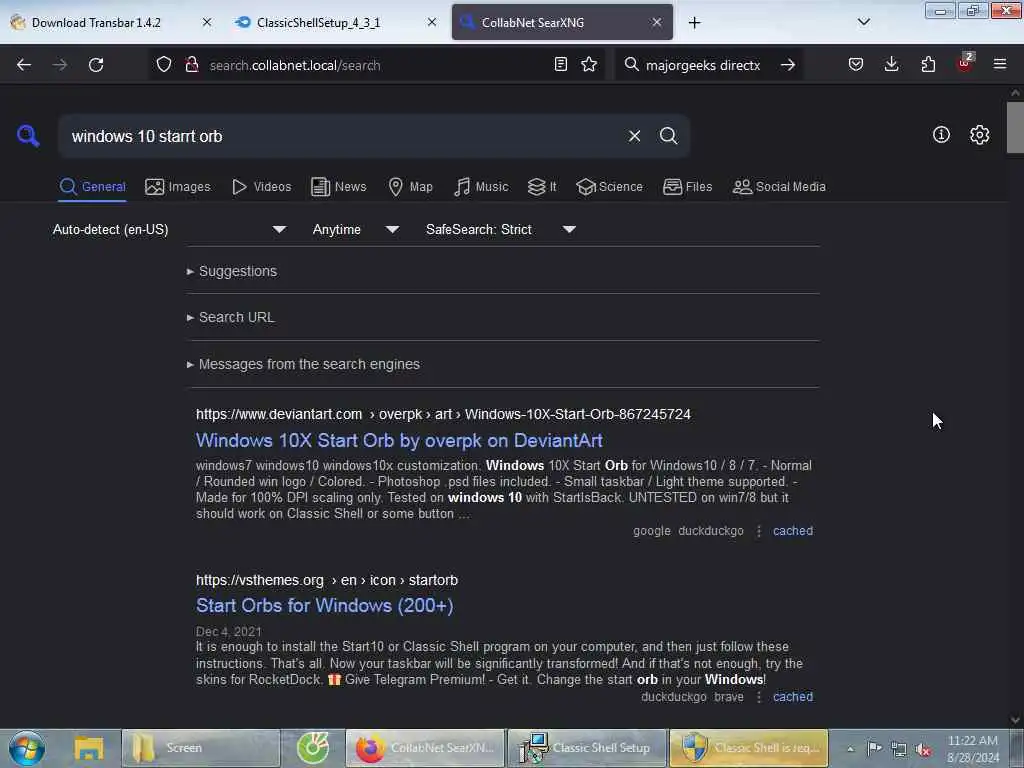This screenshot has width=1024, height=768.
Task: Open Start Orbs for Windows (200+) result
Action: pyautogui.click(x=325, y=606)
